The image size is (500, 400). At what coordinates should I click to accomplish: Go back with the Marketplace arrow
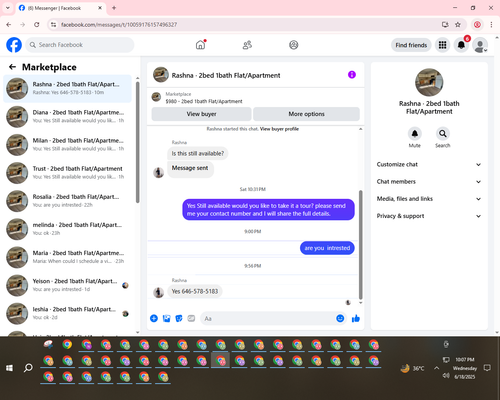tap(12, 67)
